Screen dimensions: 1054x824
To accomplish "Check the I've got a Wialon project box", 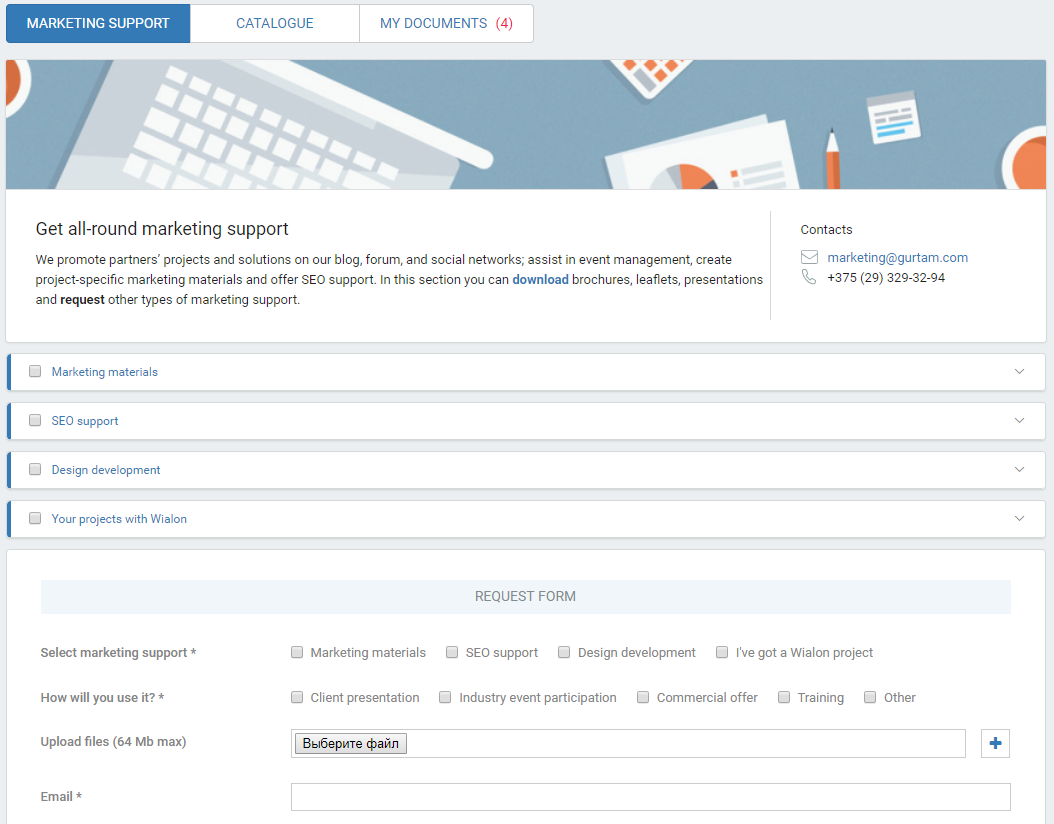I will [x=722, y=653].
